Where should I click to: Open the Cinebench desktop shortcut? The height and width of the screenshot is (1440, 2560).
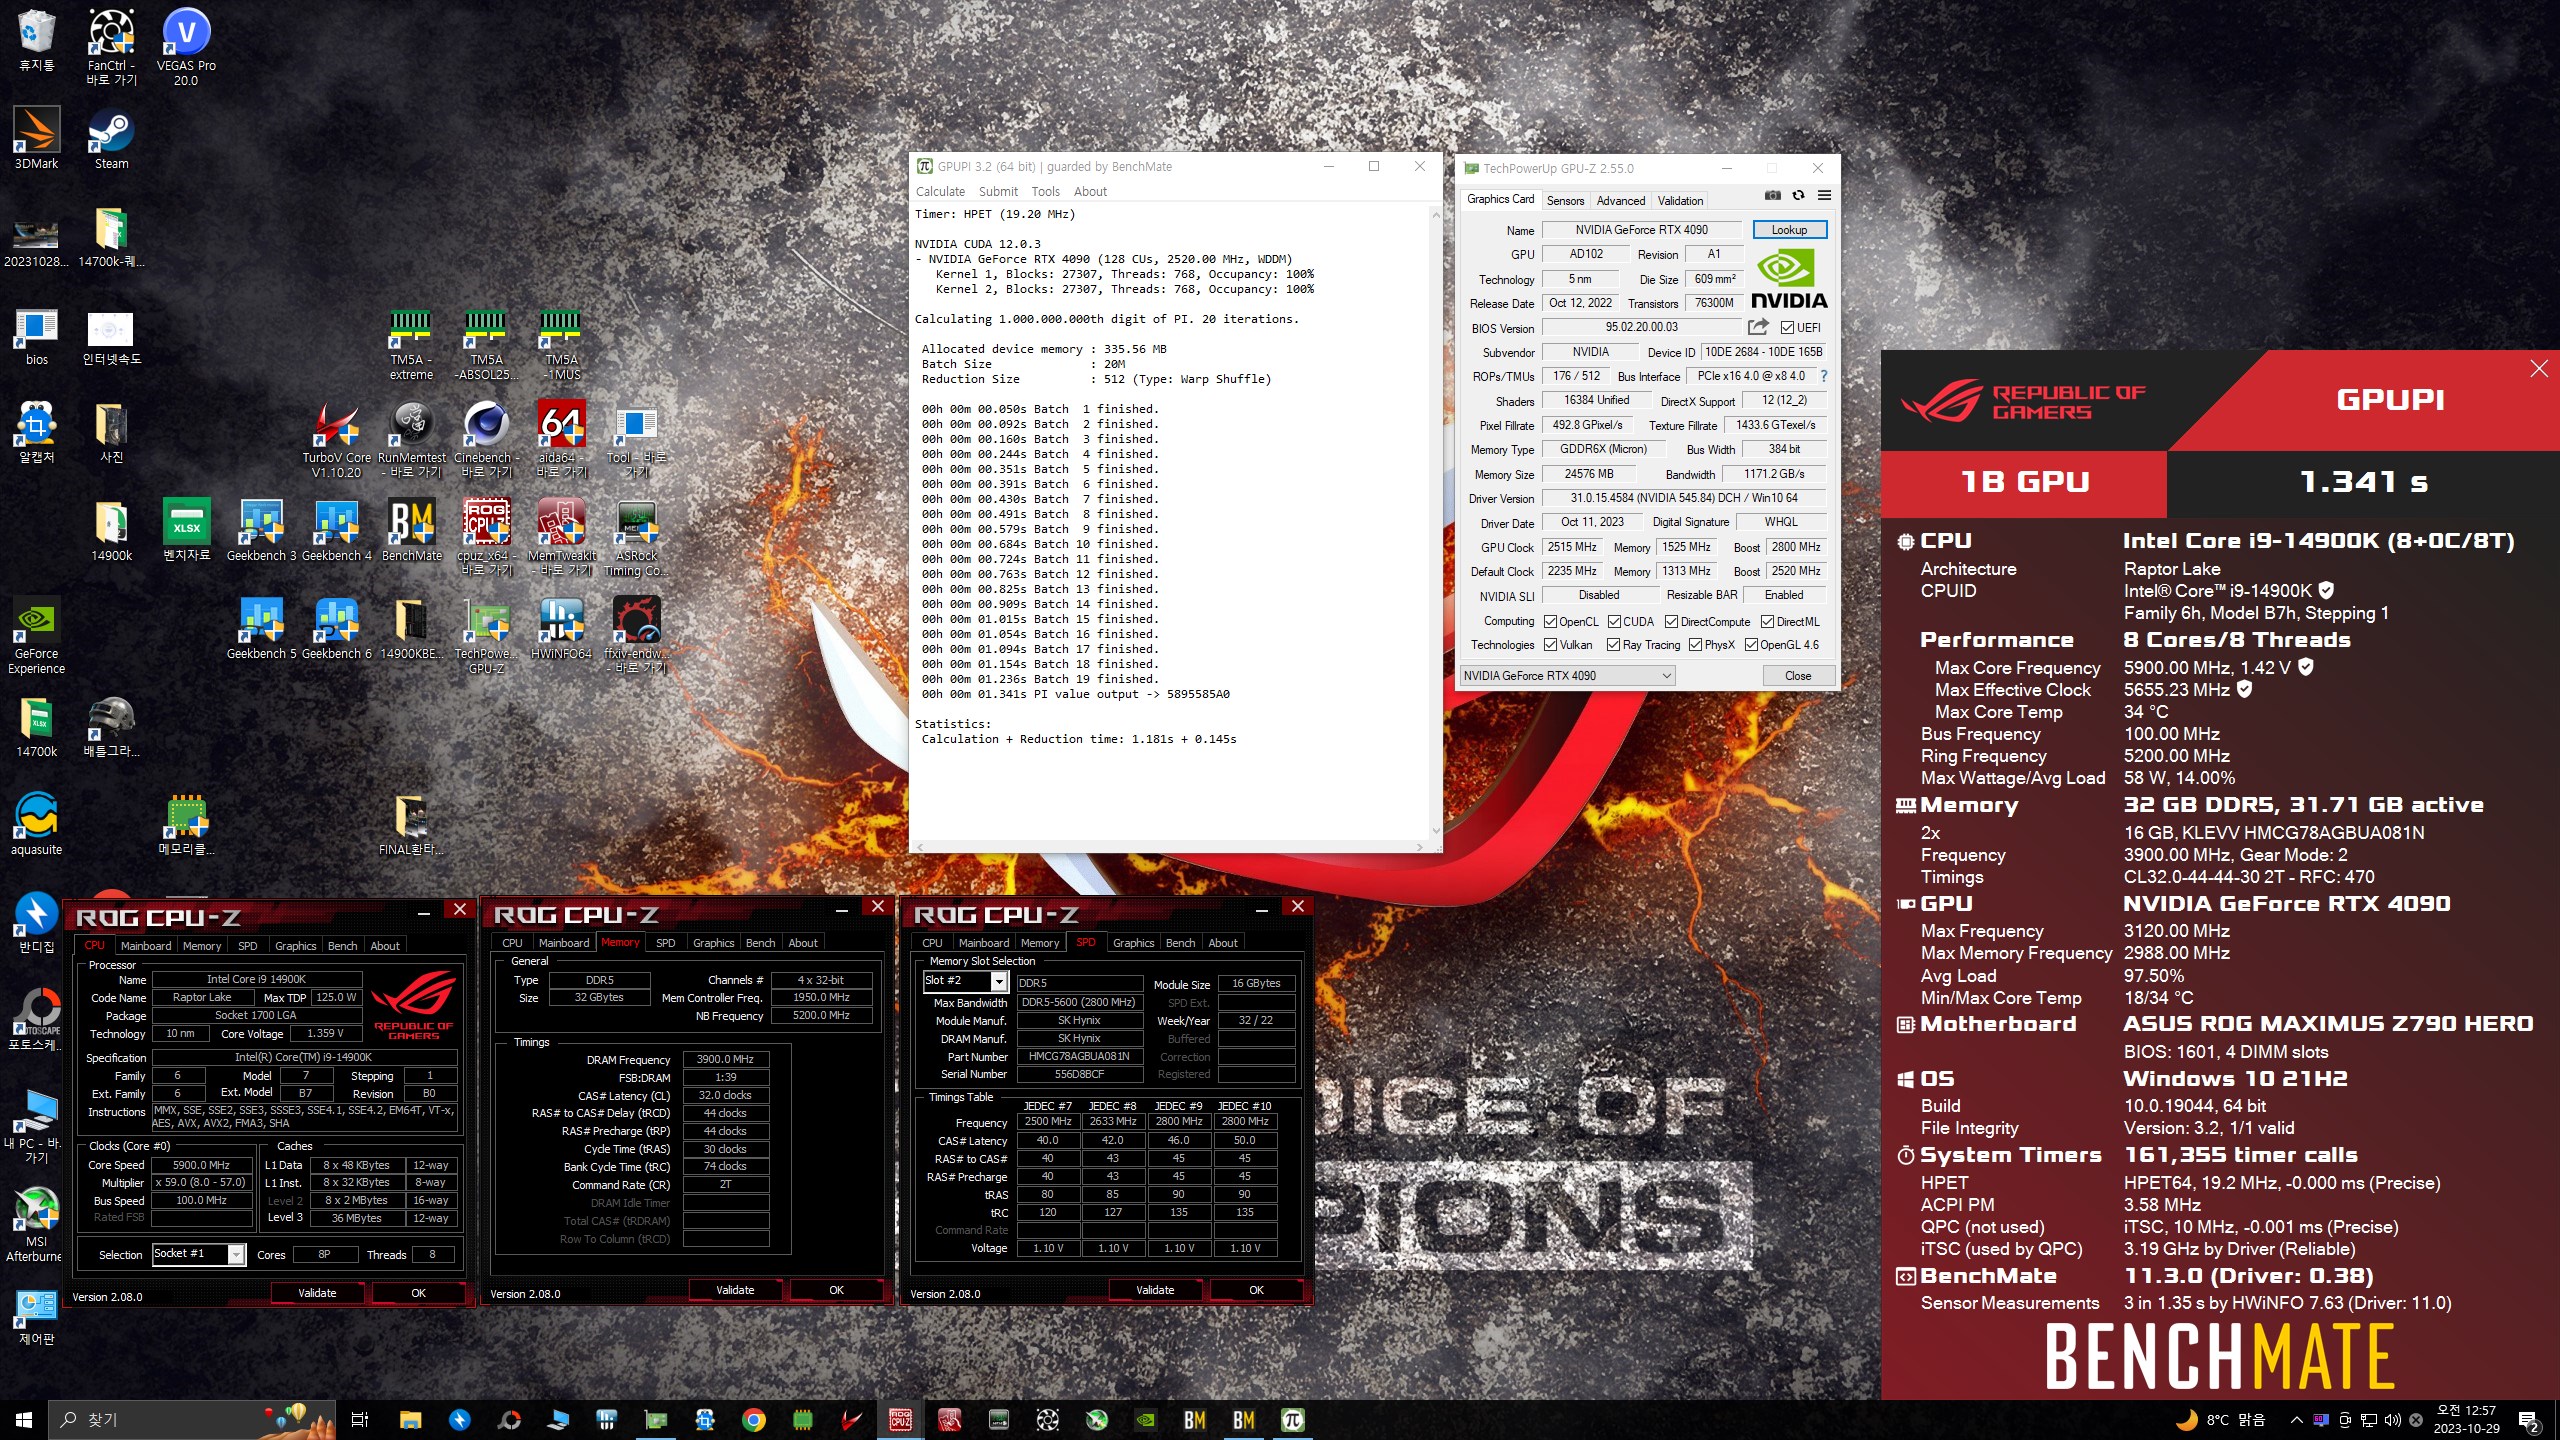coord(487,440)
